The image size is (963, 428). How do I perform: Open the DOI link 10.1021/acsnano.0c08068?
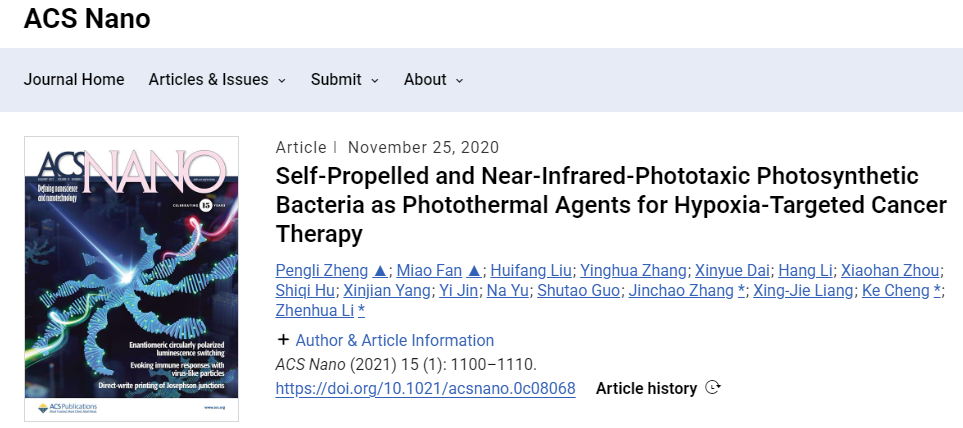pyautogui.click(x=426, y=389)
